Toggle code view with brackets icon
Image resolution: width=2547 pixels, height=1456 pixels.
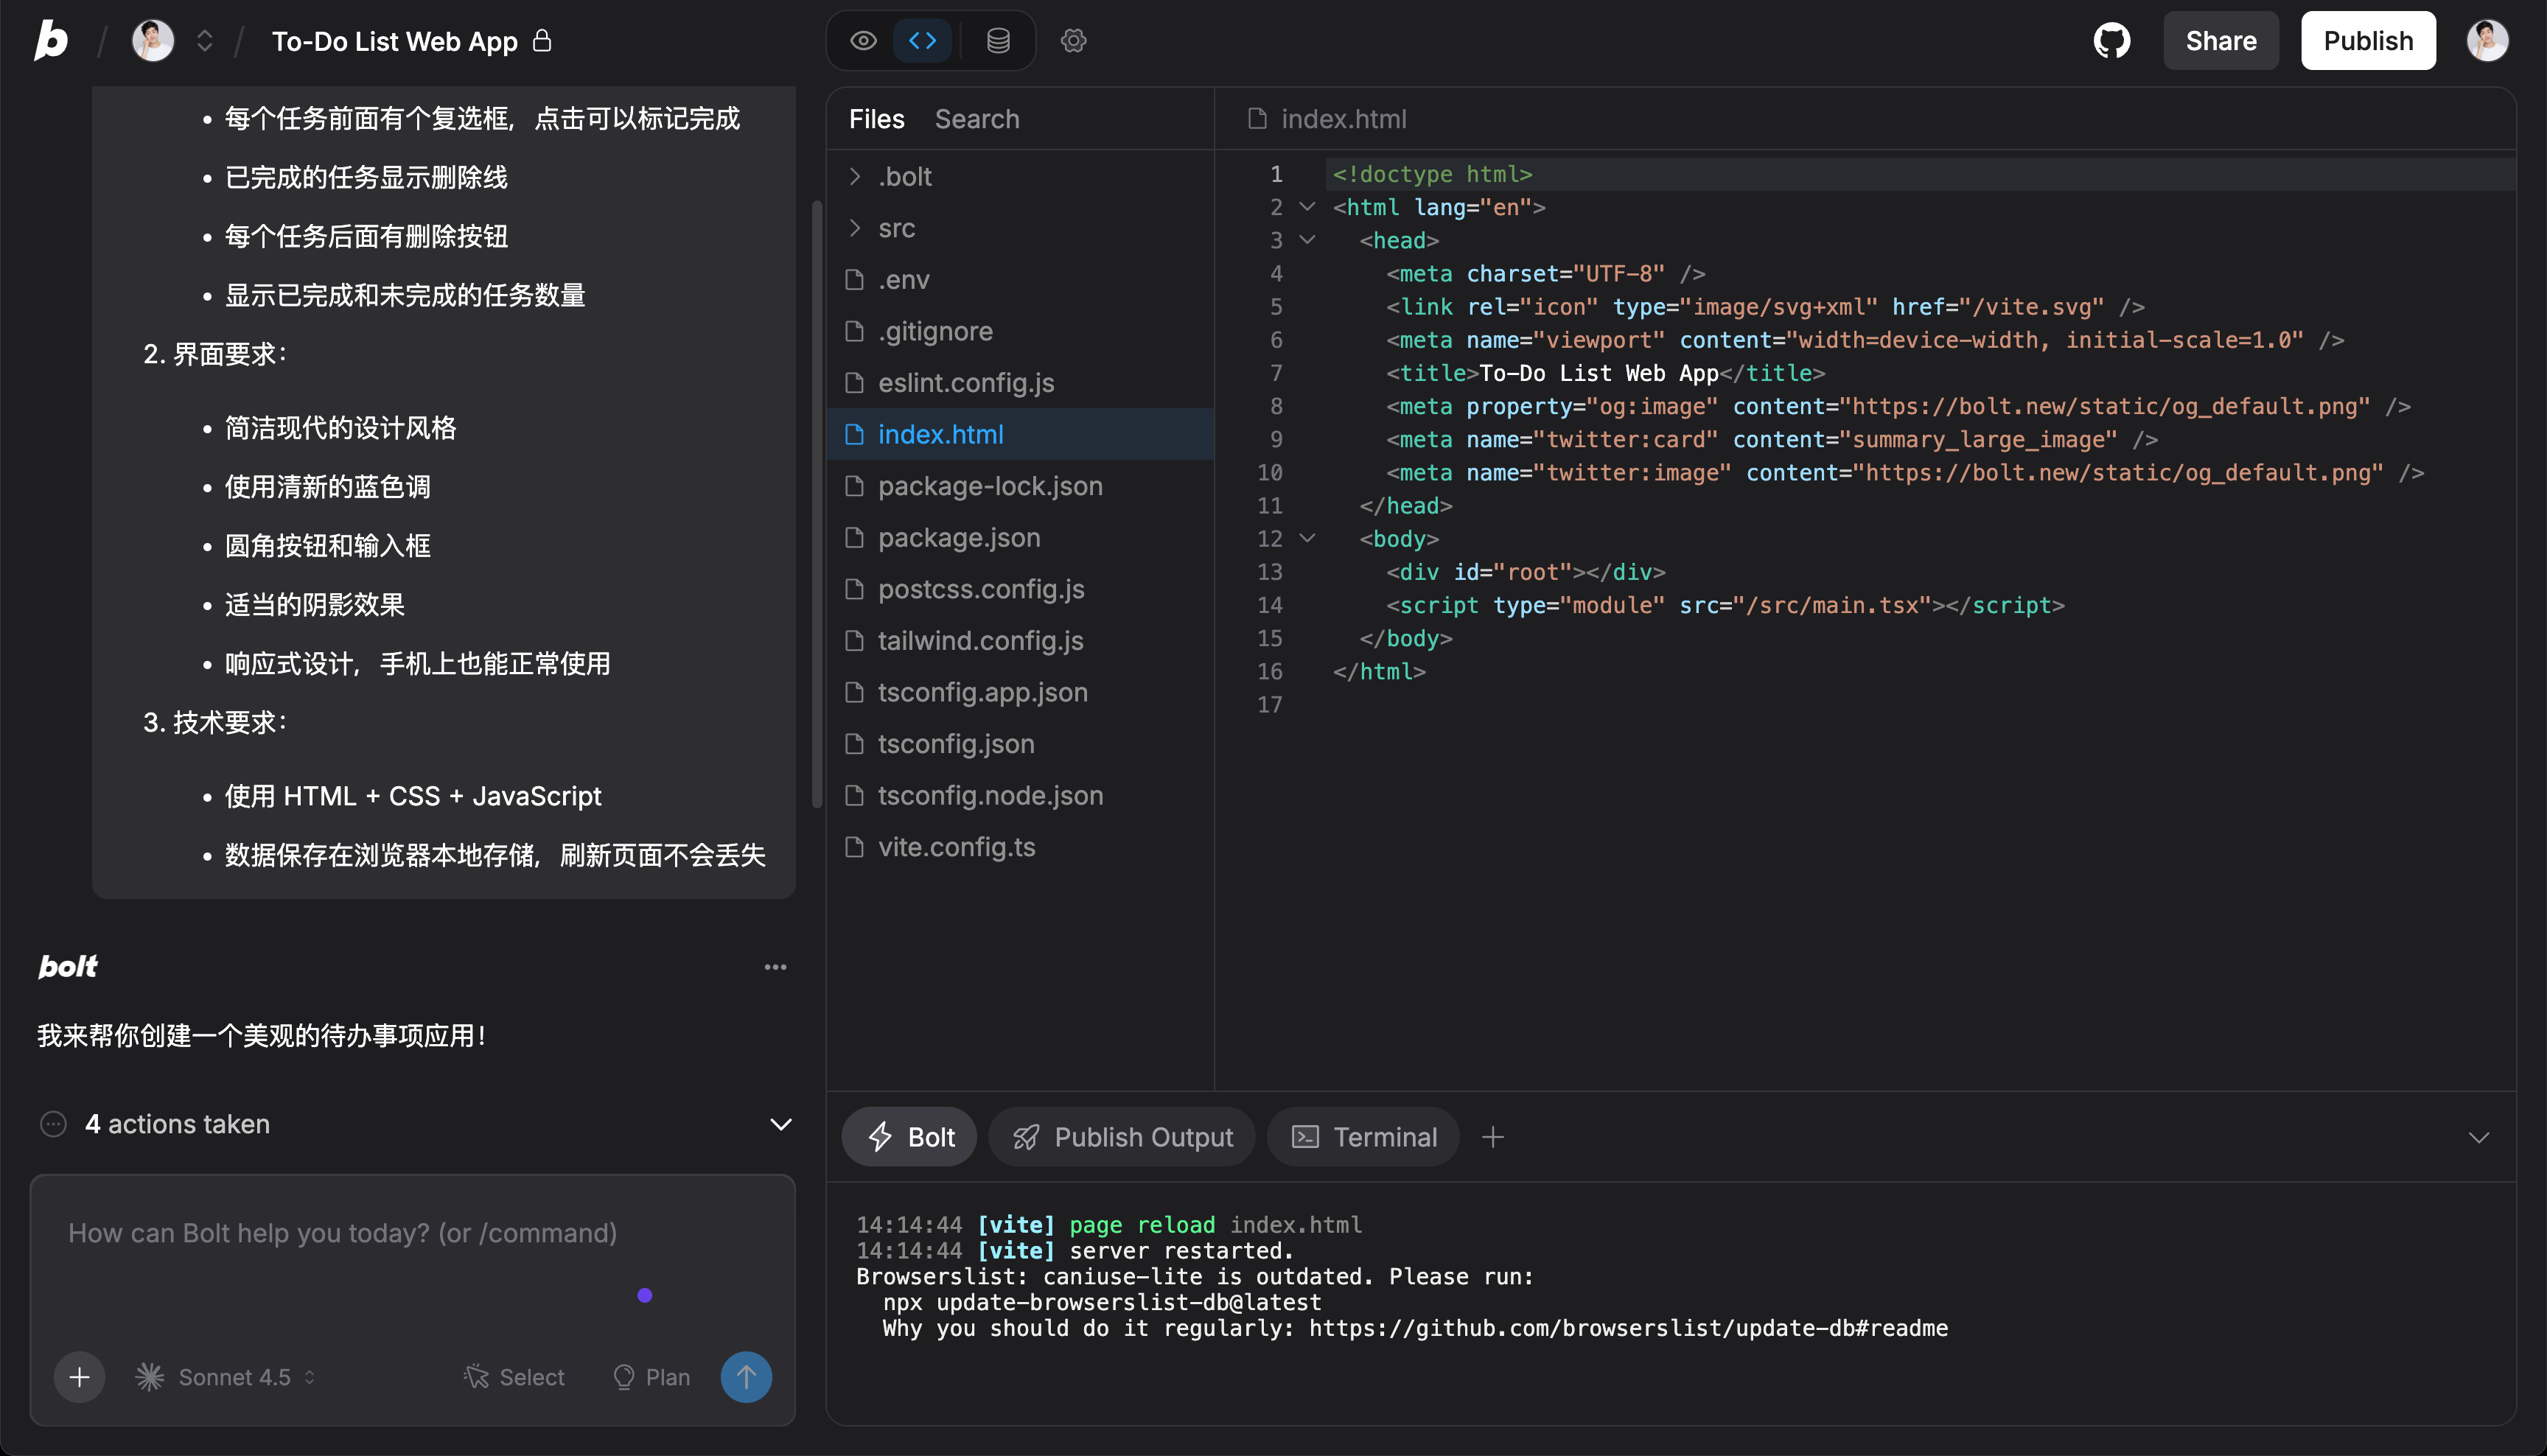[x=922, y=41]
